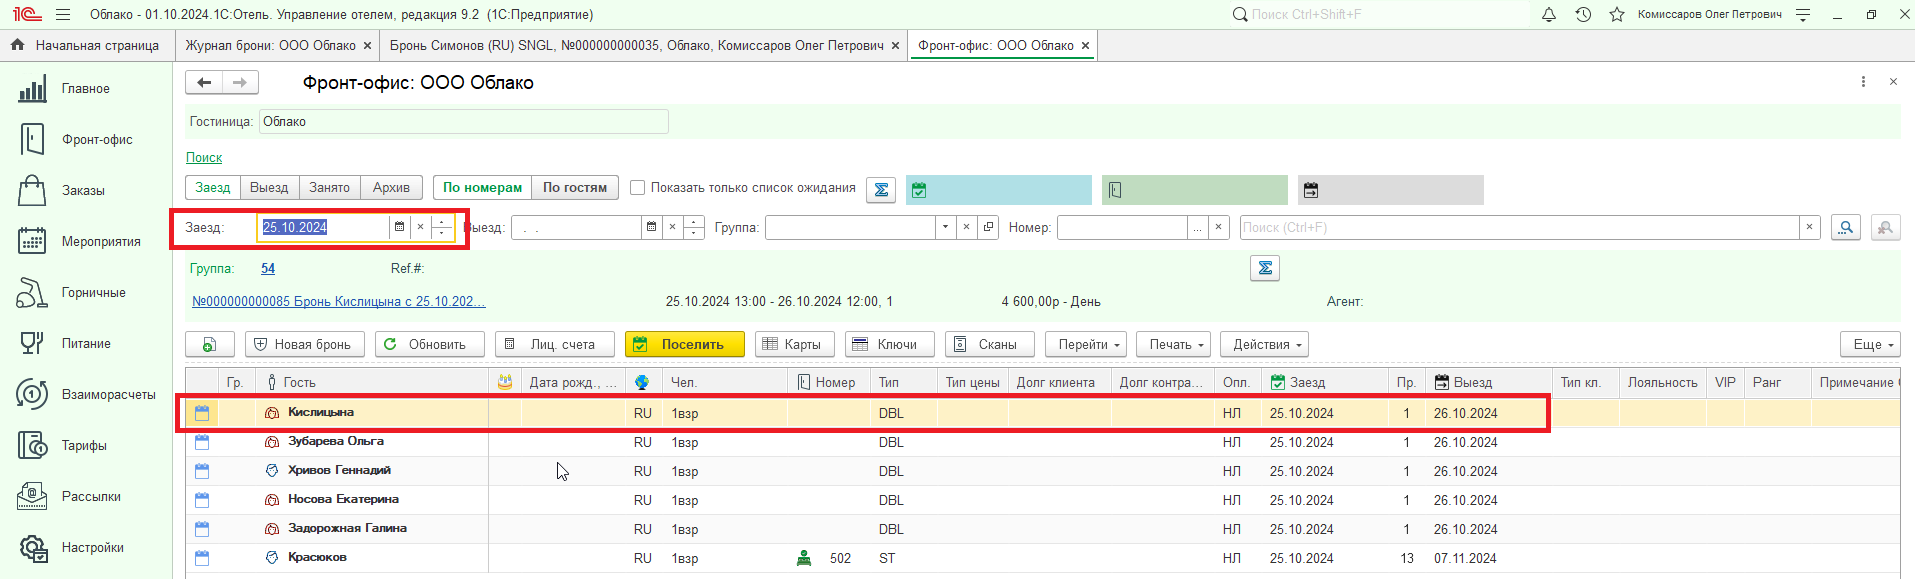
Task: Close the Фронт-офис: ООО Облако tab
Action: 1085,46
